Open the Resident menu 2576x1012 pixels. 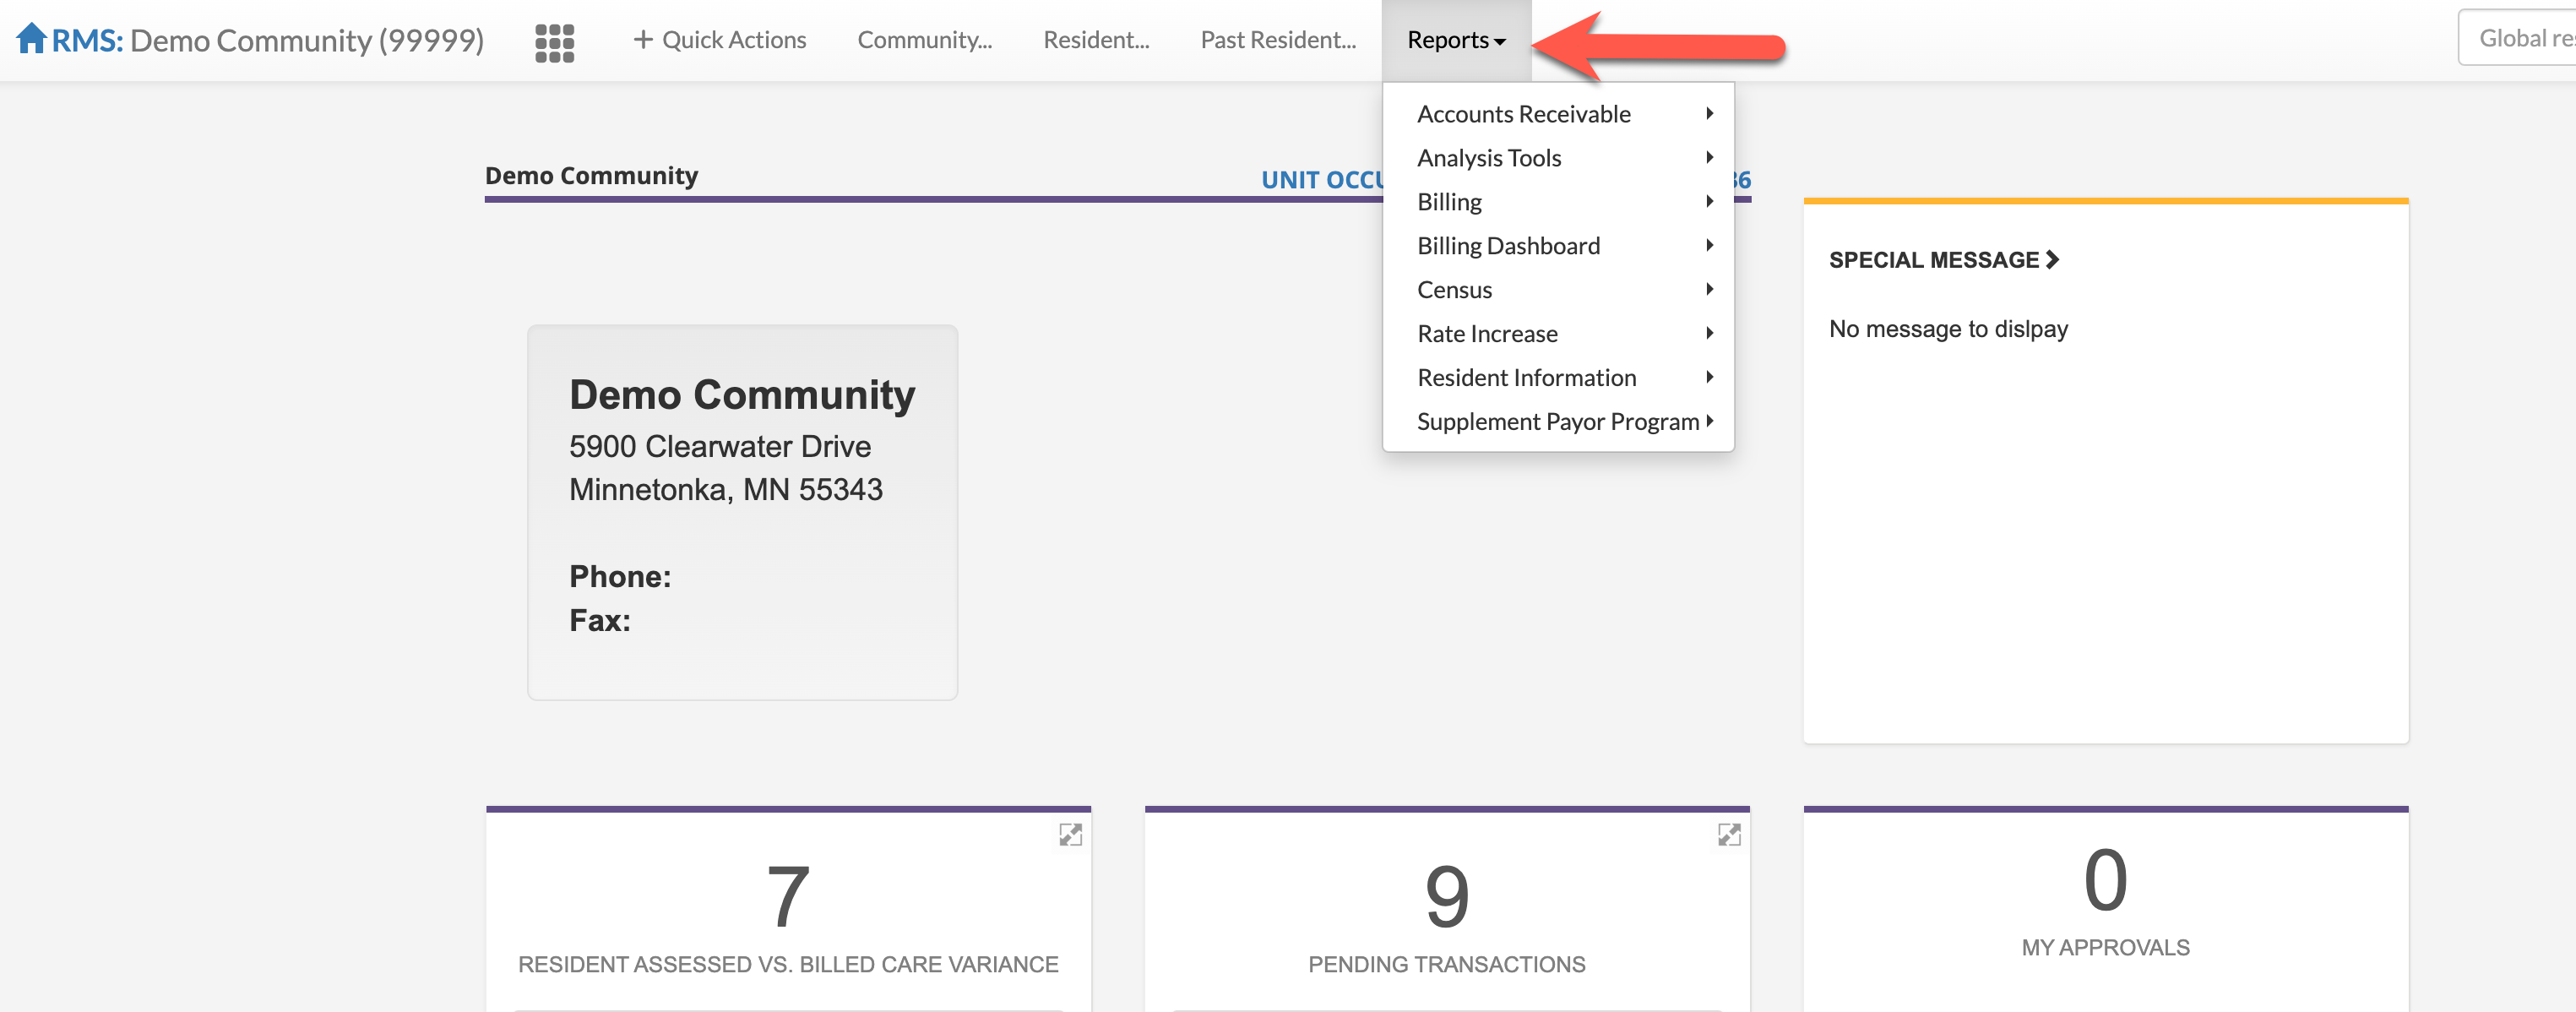tap(1096, 40)
